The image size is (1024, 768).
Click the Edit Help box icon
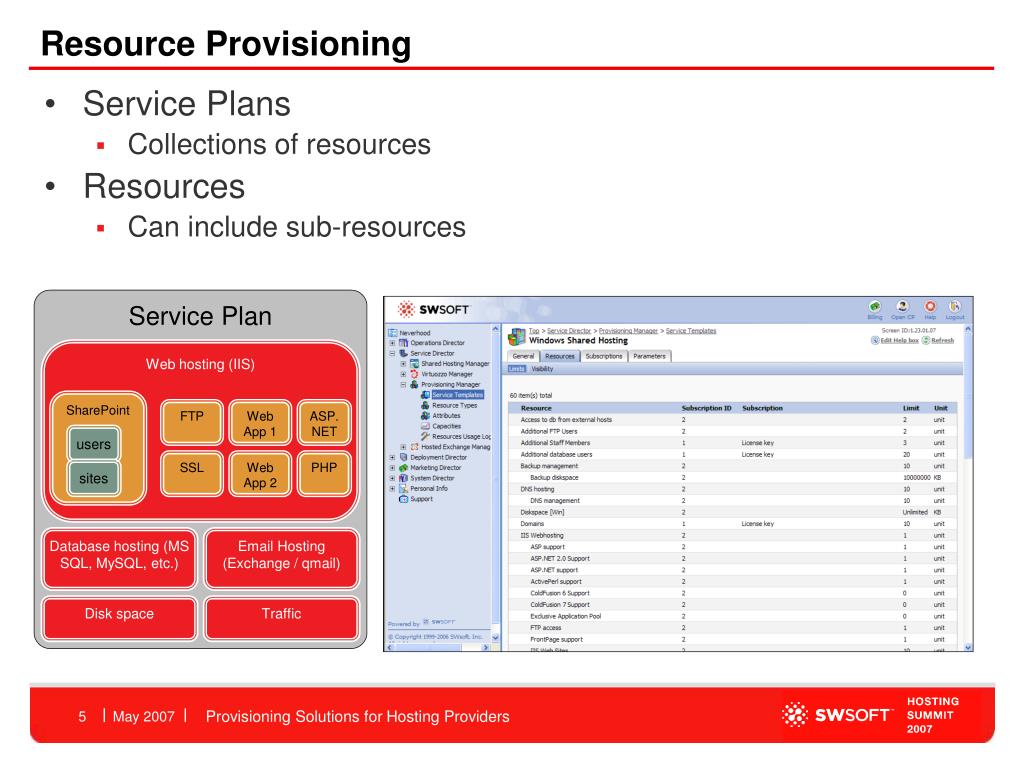(875, 340)
